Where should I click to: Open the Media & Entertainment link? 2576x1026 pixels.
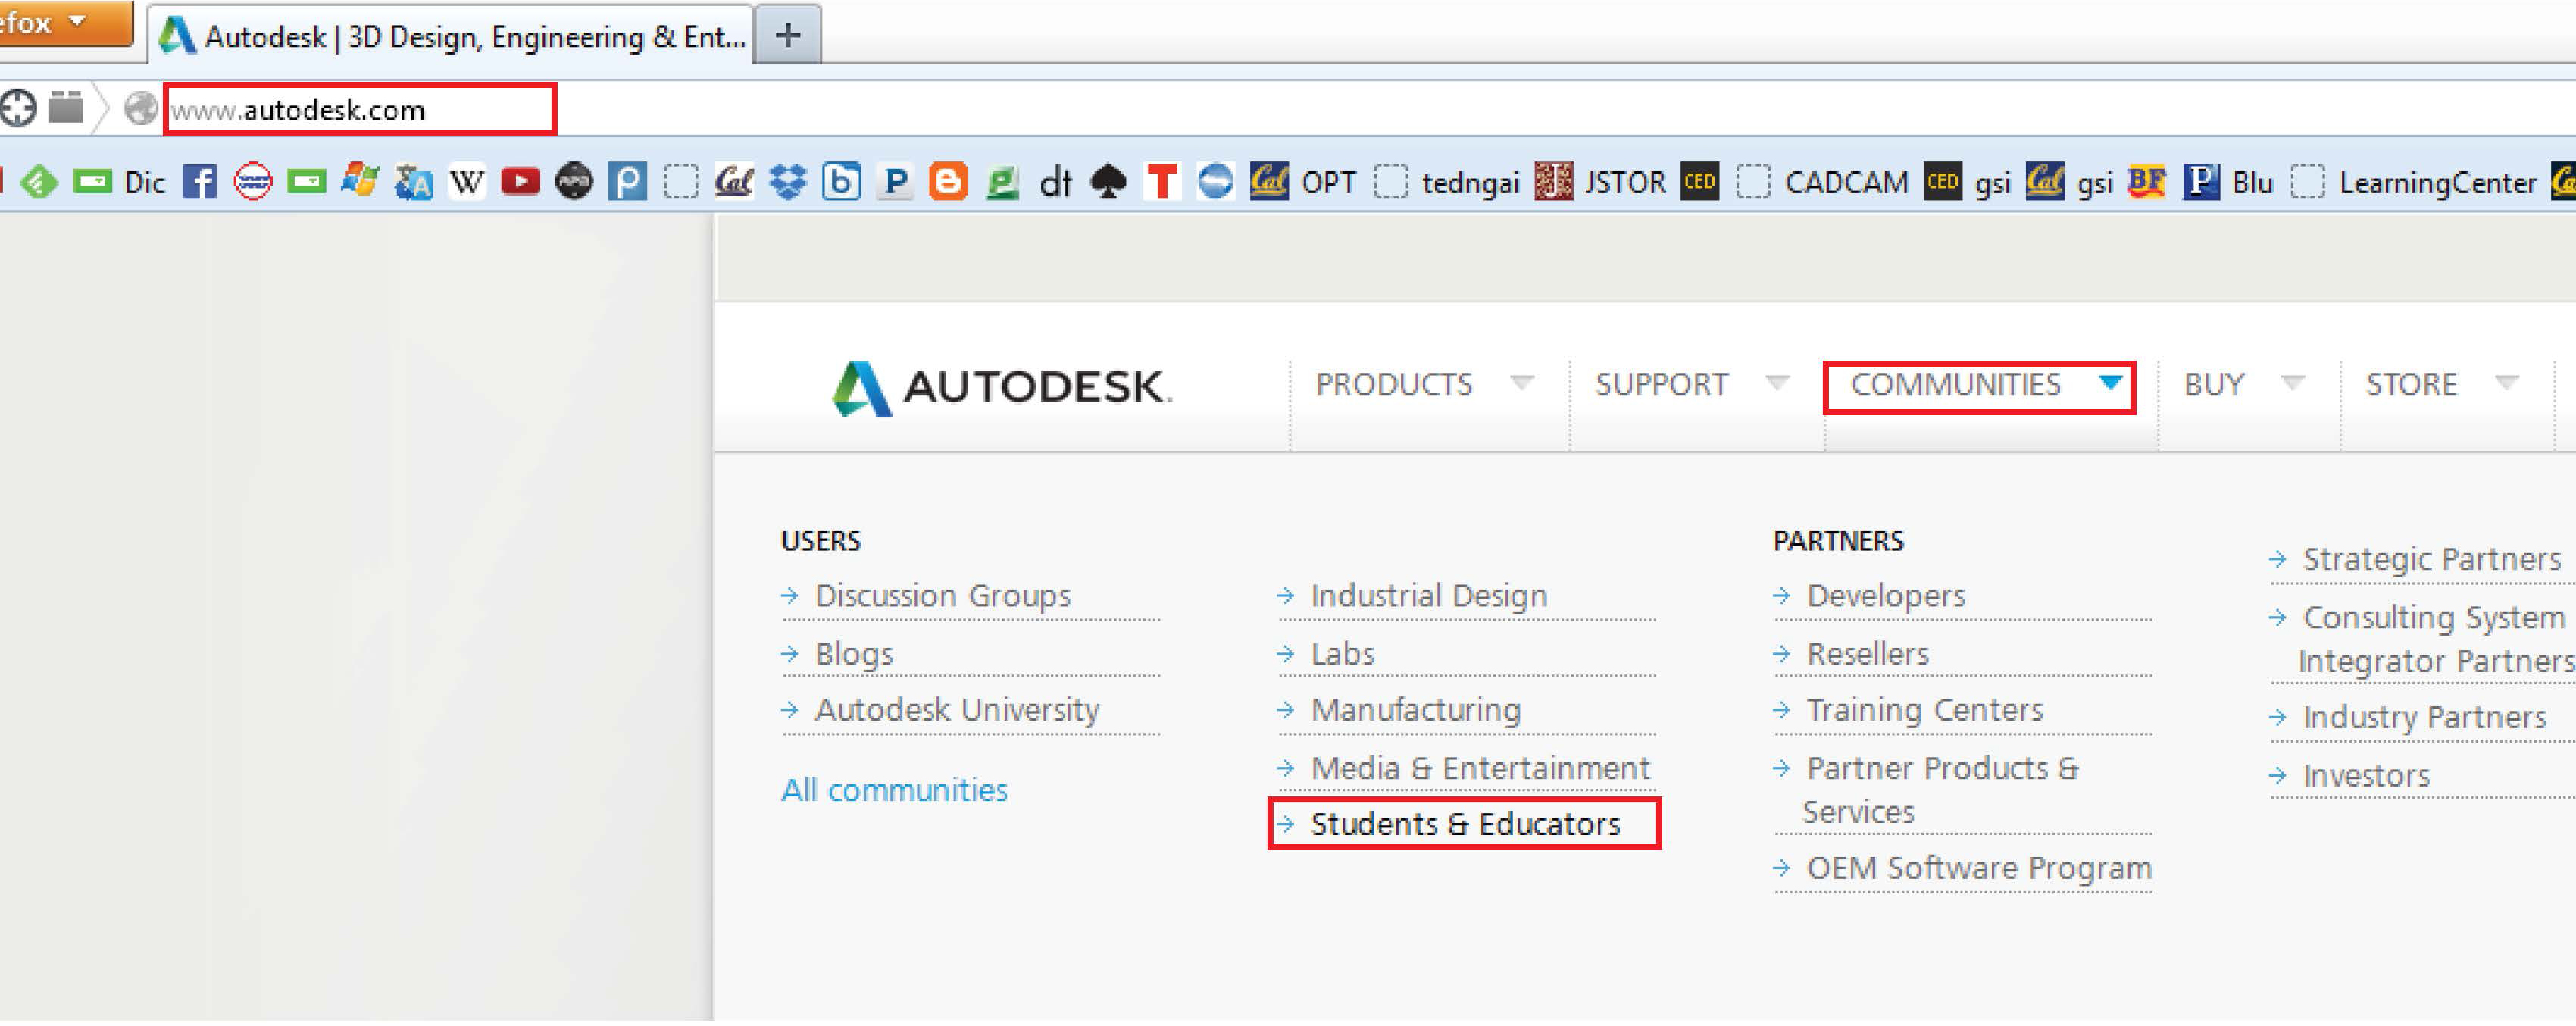(1479, 768)
